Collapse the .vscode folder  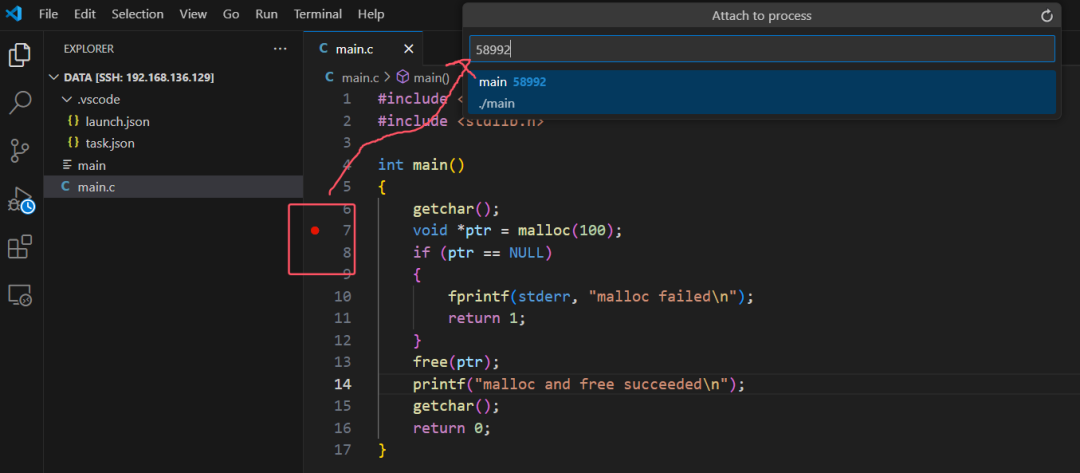click(x=66, y=100)
